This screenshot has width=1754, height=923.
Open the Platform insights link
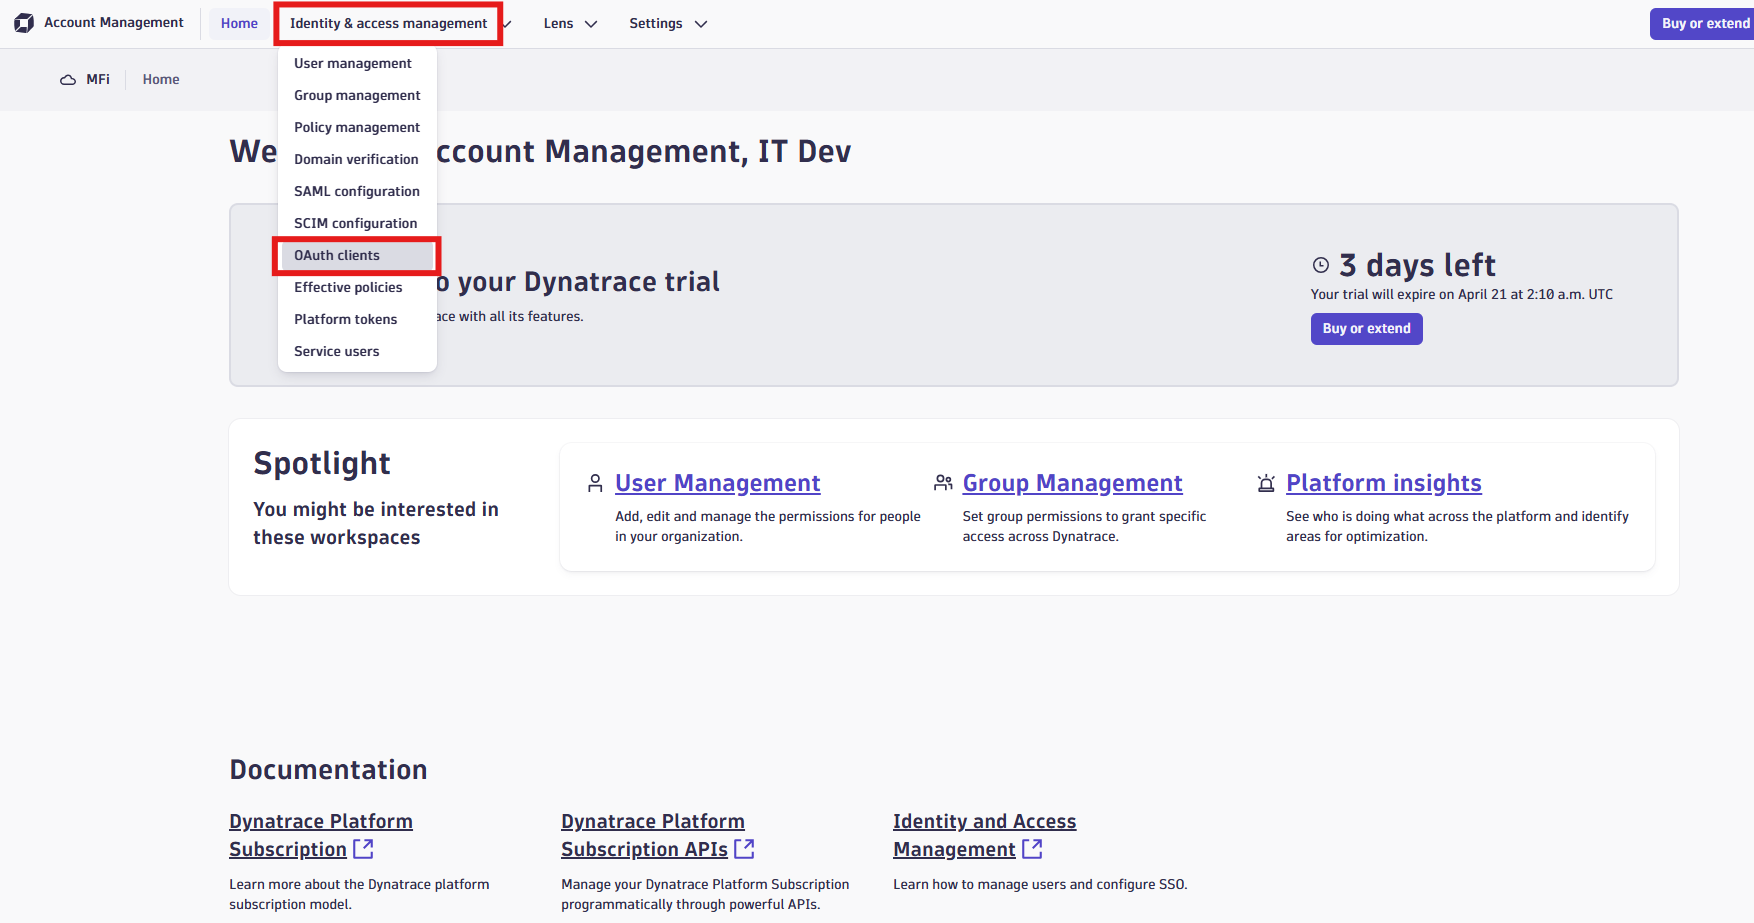point(1383,484)
